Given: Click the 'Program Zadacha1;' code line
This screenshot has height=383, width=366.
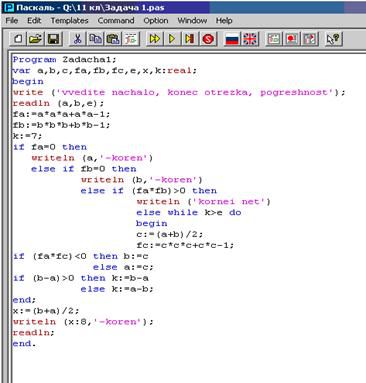Looking at the screenshot, I should point(64,60).
